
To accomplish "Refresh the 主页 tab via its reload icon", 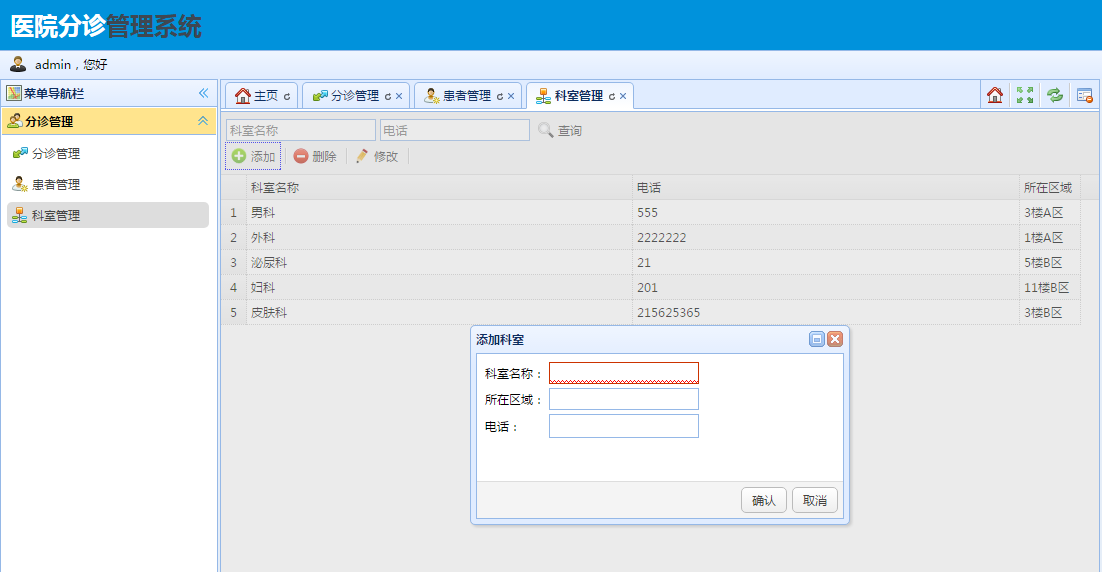I will [287, 96].
